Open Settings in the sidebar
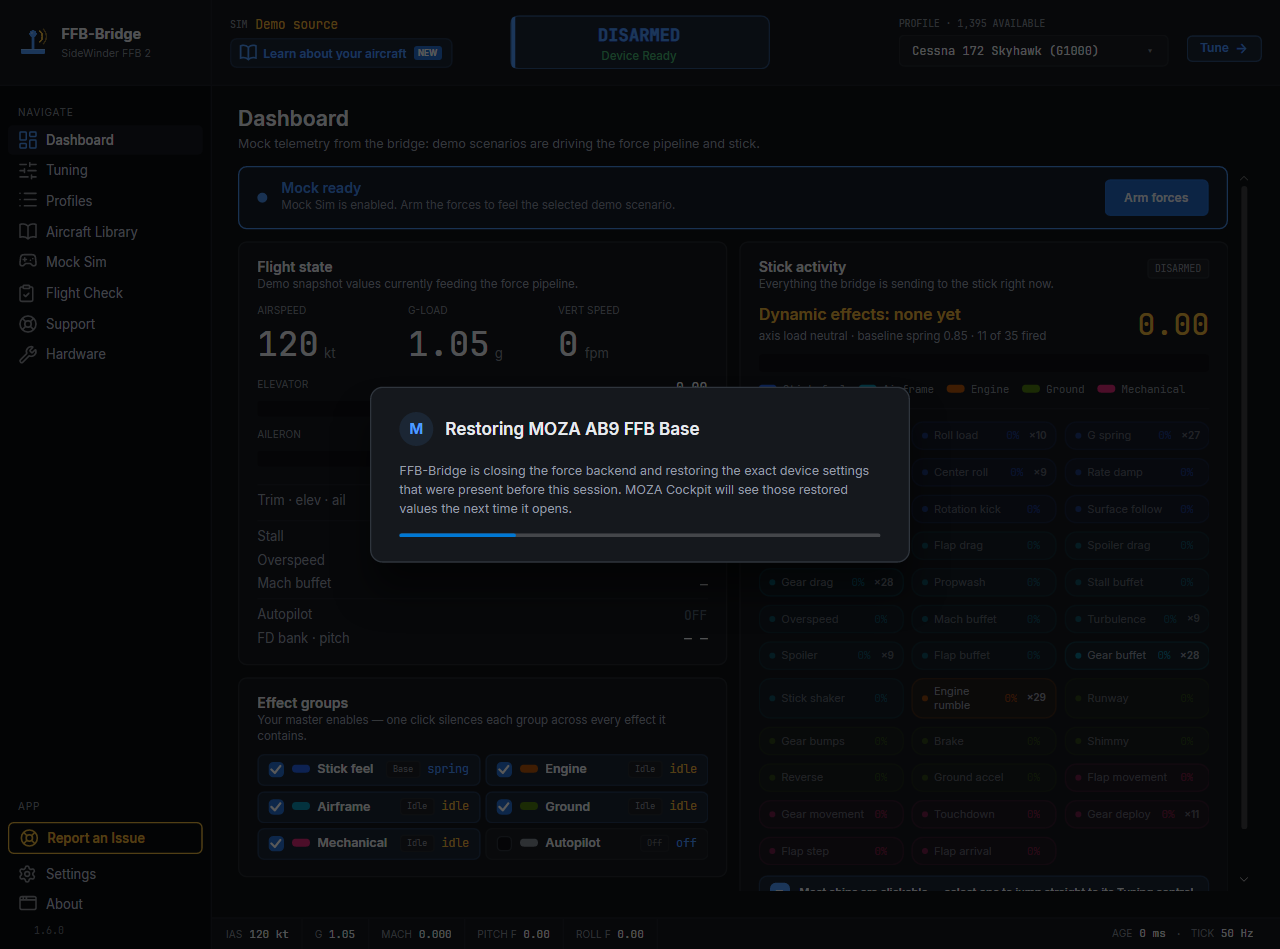1280x949 pixels. 105,874
